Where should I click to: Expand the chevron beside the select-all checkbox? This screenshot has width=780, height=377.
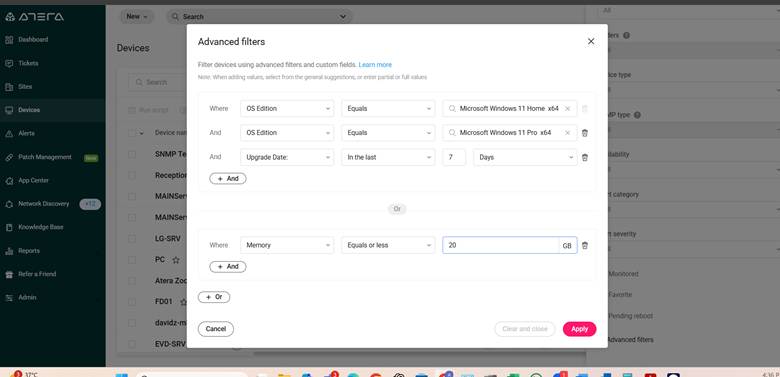coord(142,133)
